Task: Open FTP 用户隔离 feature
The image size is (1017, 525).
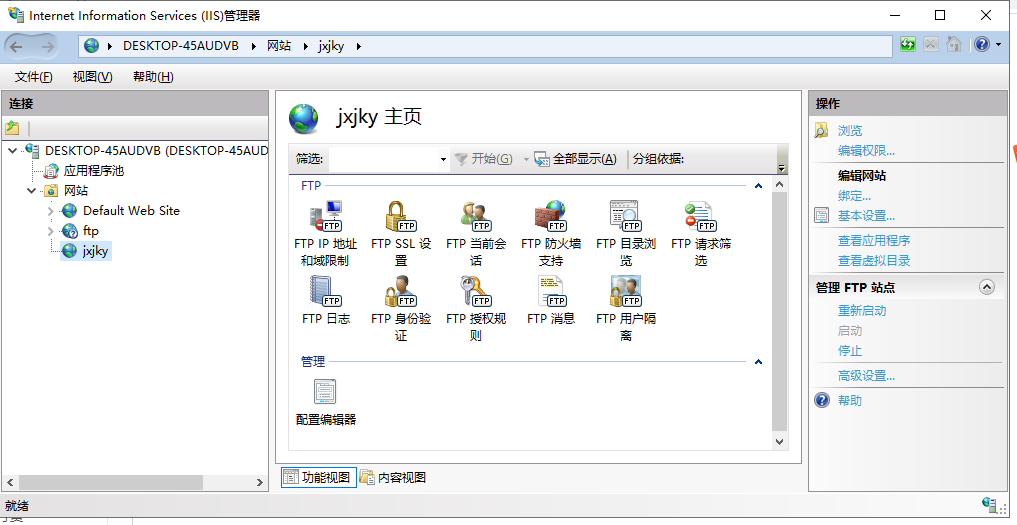Action: coord(626,308)
